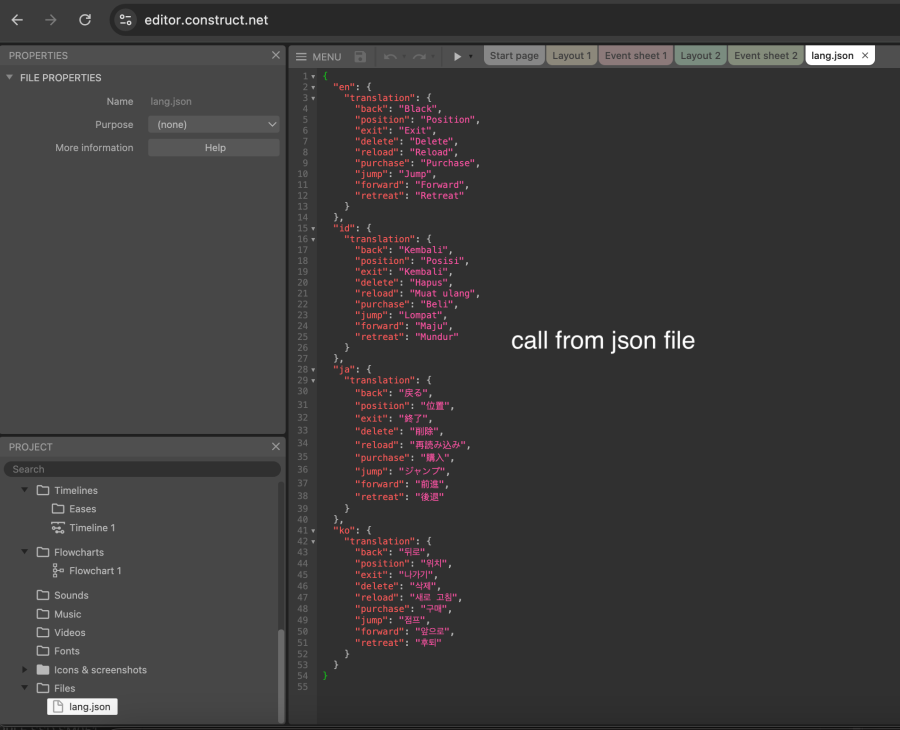Click the Eases folder icon
The width and height of the screenshot is (900, 730).
(x=58, y=509)
